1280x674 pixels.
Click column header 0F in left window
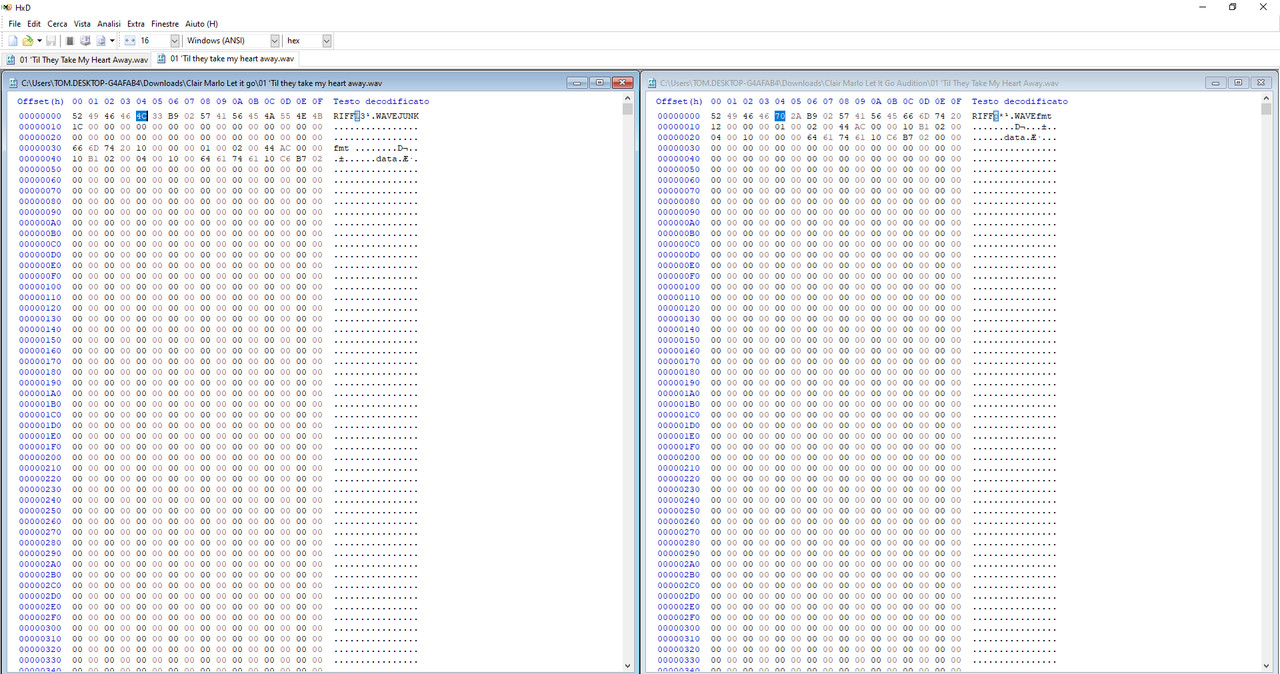click(x=317, y=101)
